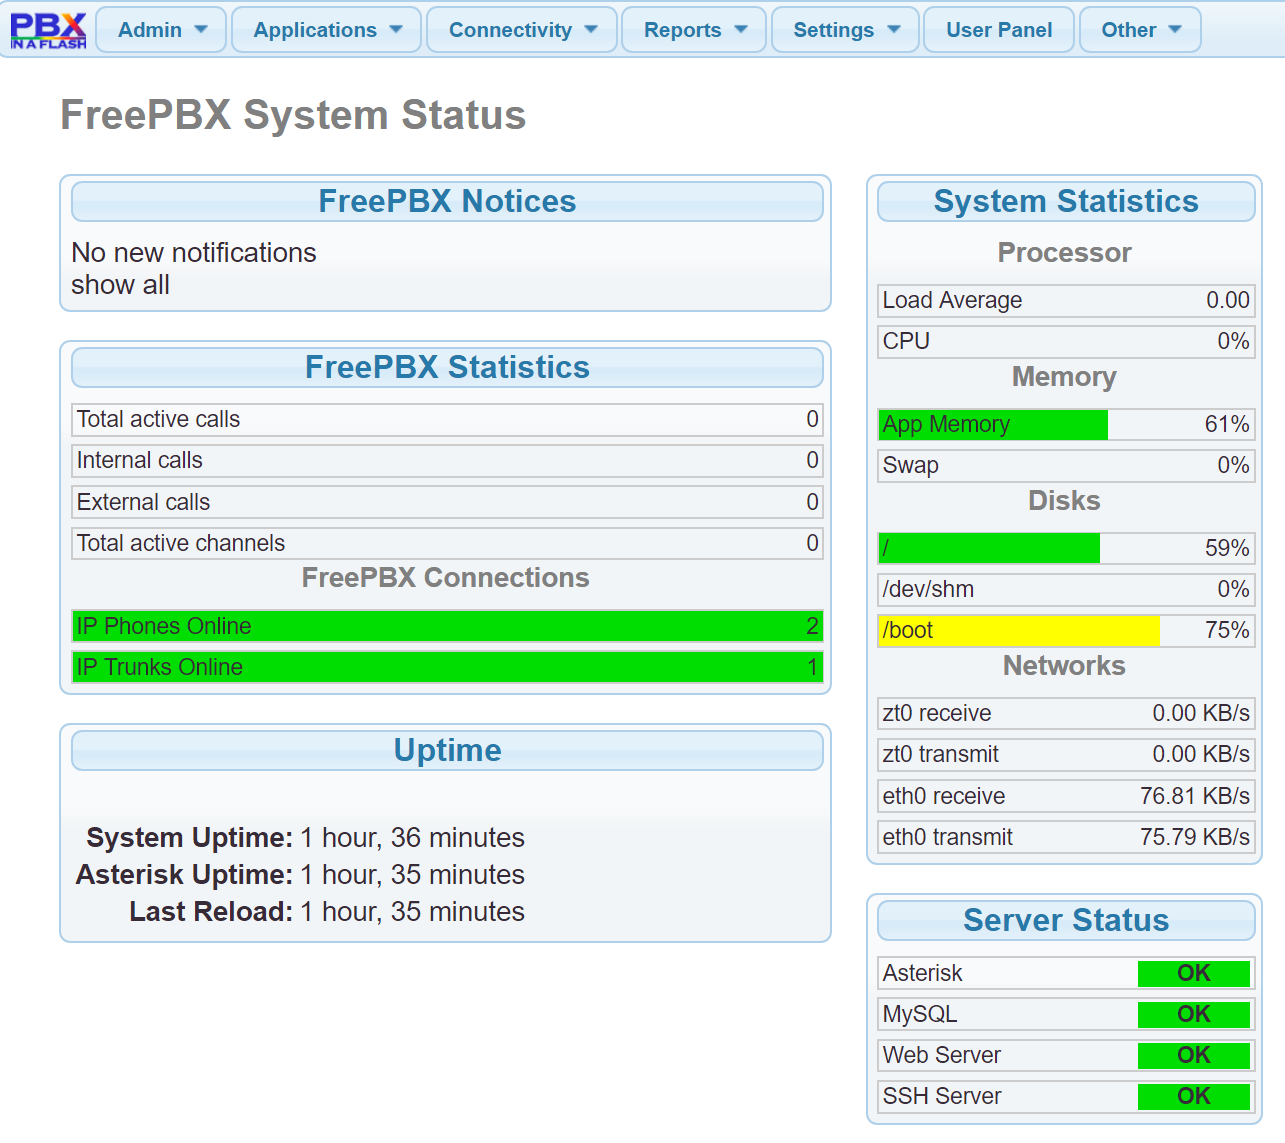
Task: Click the Total active calls row
Action: point(447,420)
